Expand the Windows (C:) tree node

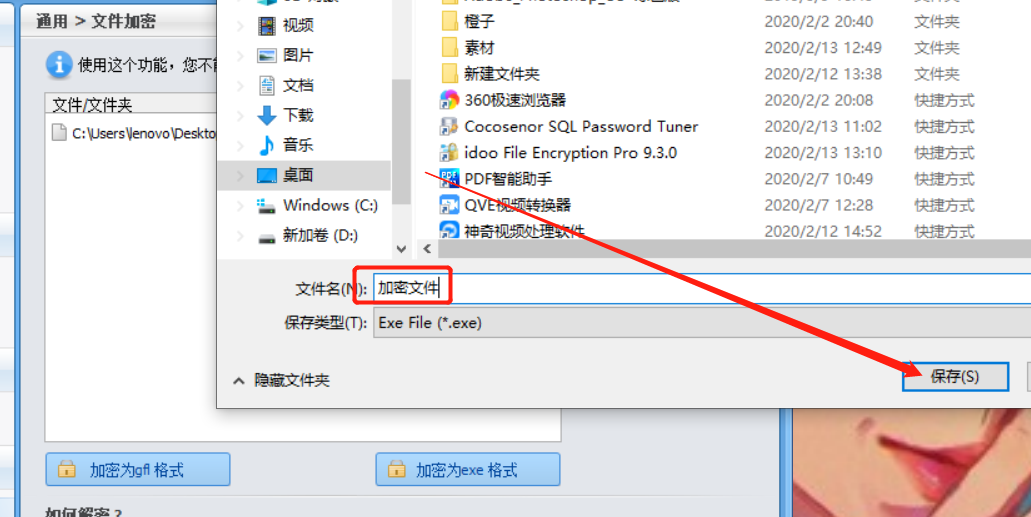[240, 205]
